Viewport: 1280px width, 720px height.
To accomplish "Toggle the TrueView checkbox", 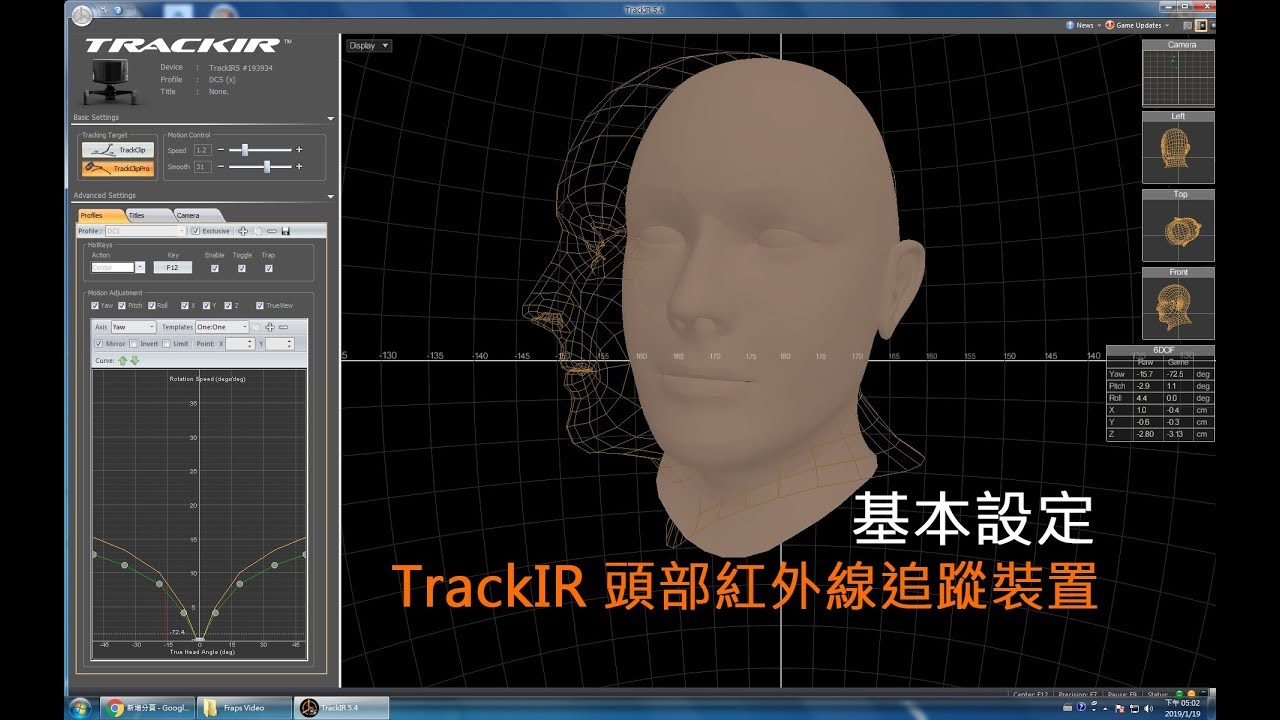I will (x=260, y=305).
